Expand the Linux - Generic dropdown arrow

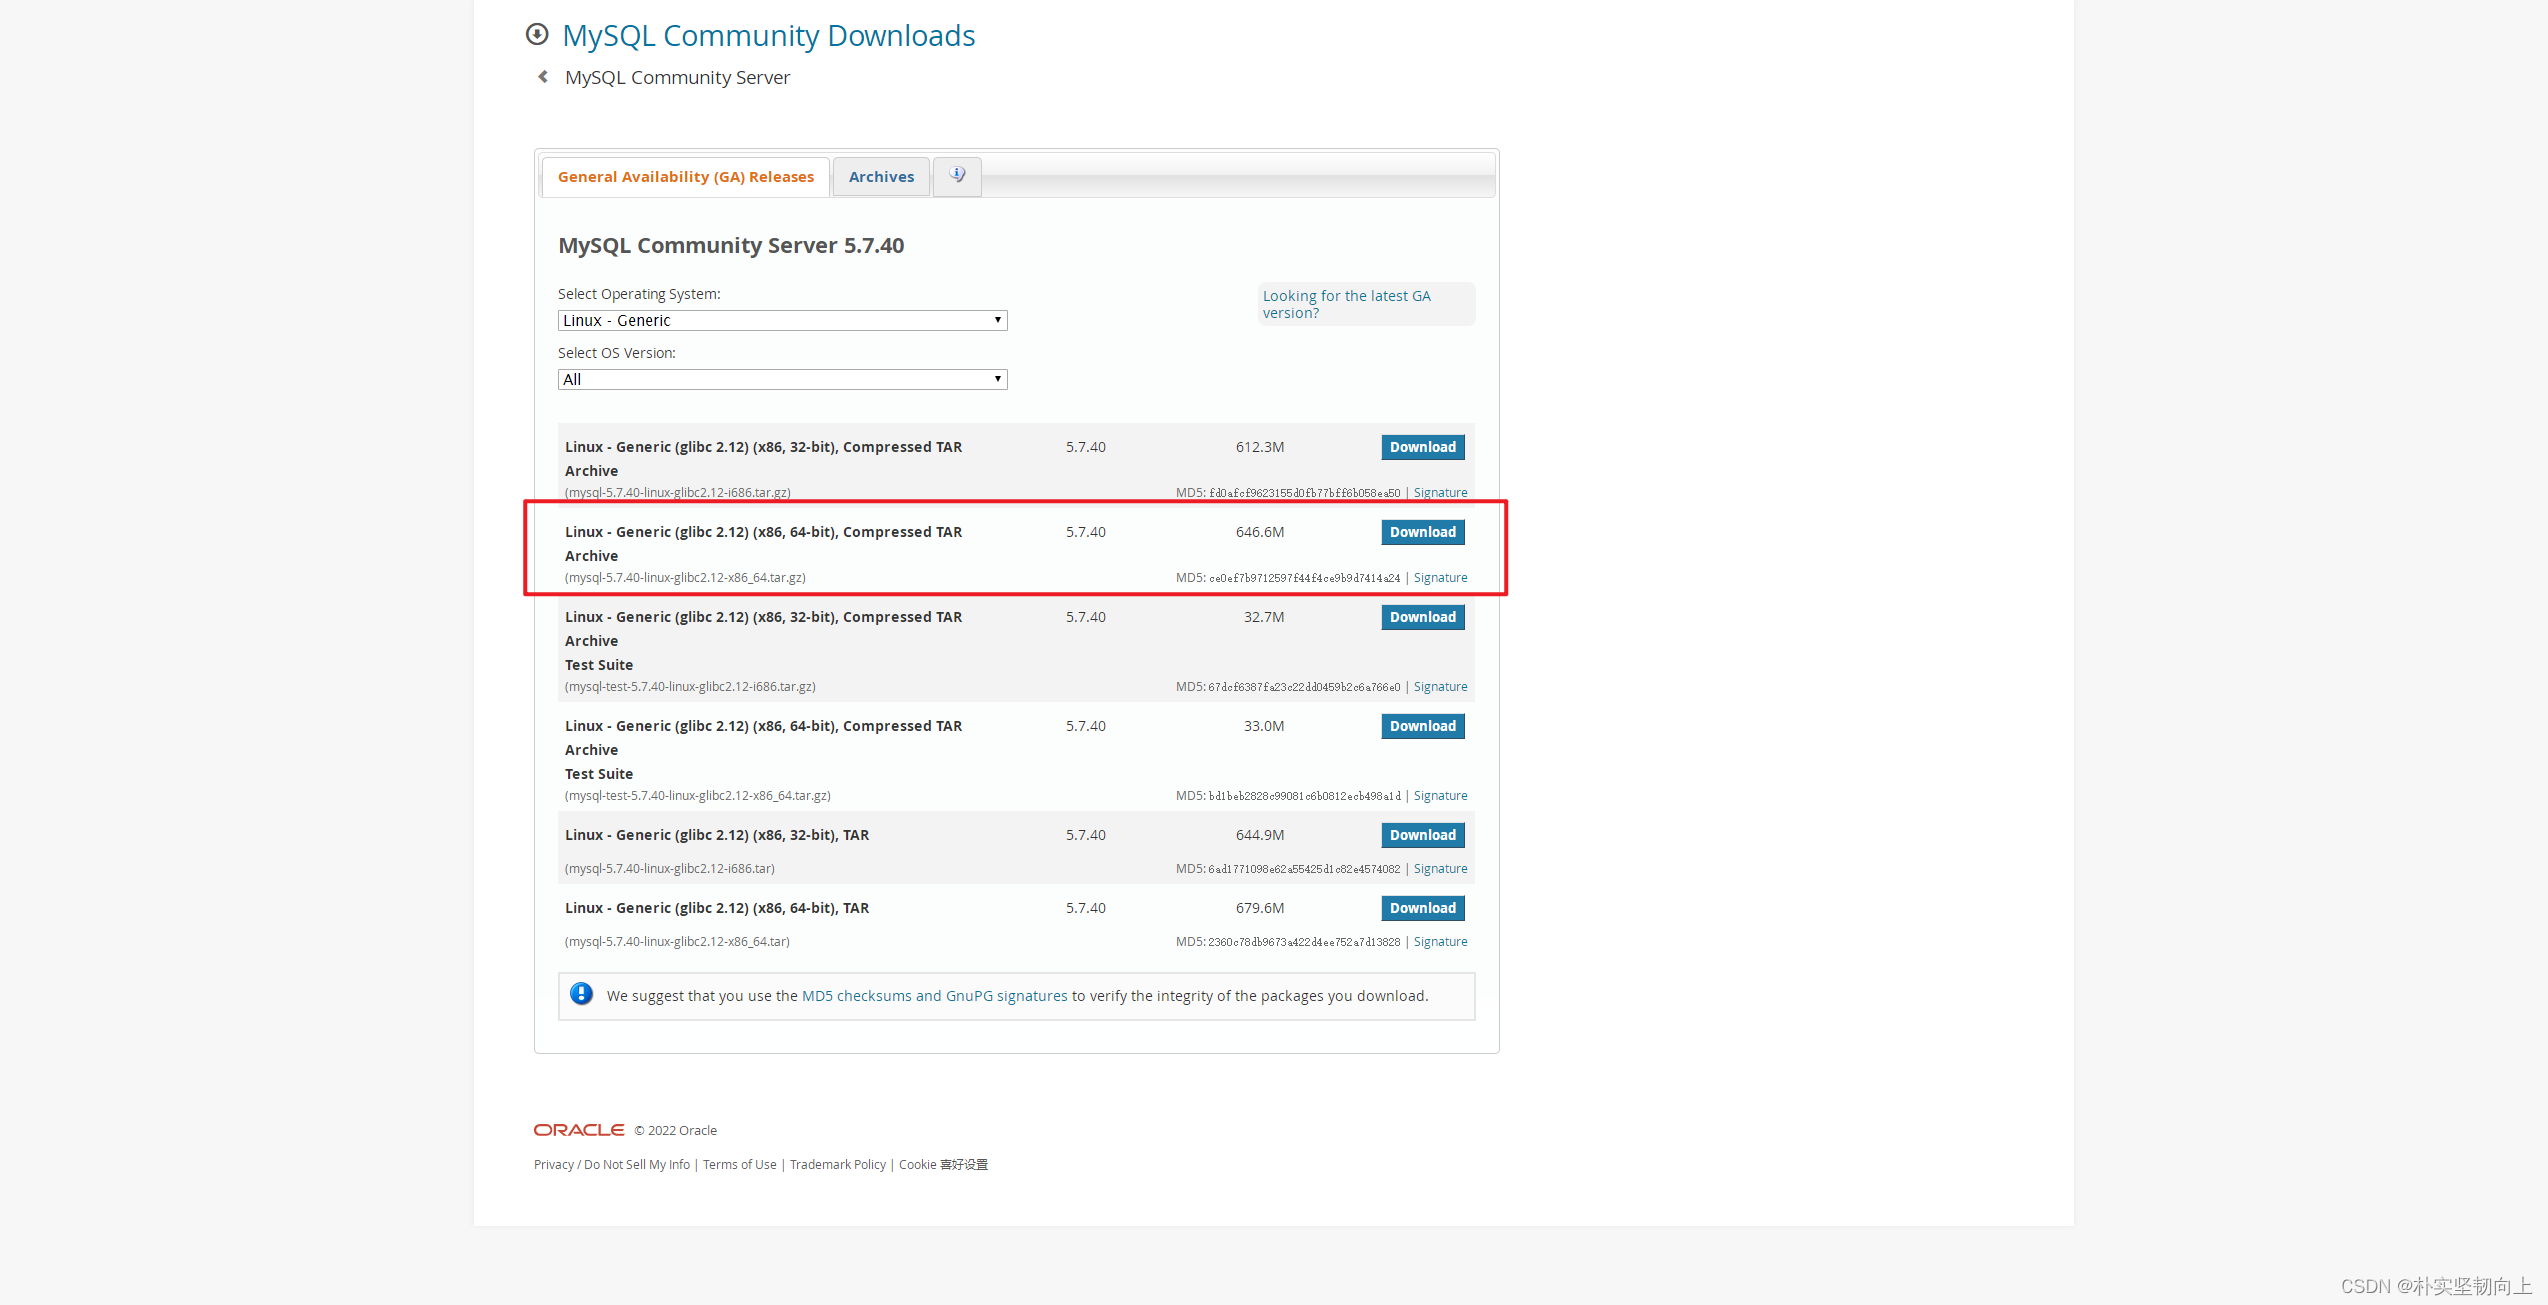997,320
